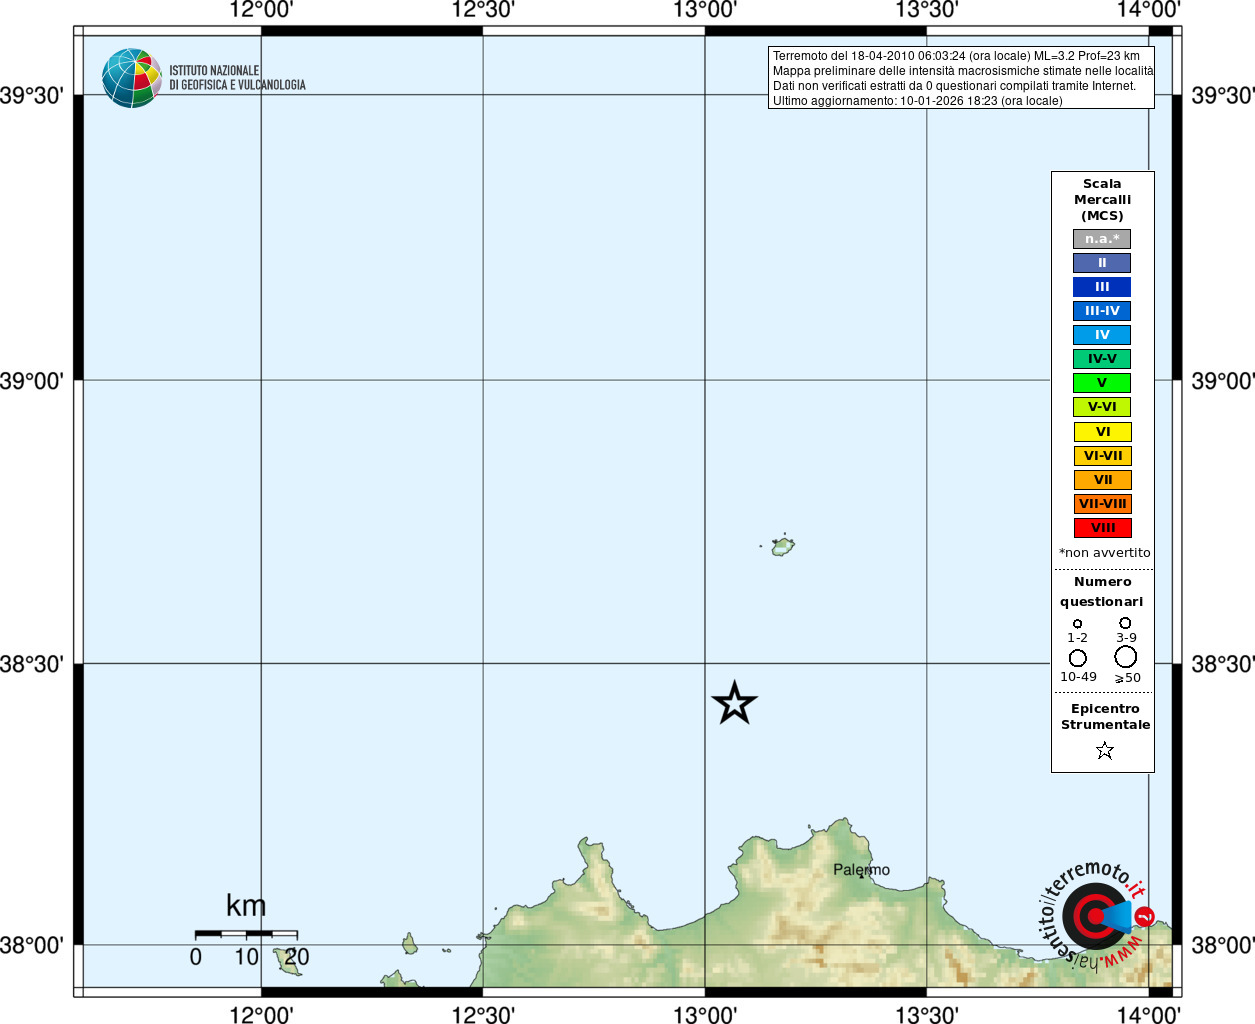
Task: Click the Palermo city label
Action: tap(861, 870)
